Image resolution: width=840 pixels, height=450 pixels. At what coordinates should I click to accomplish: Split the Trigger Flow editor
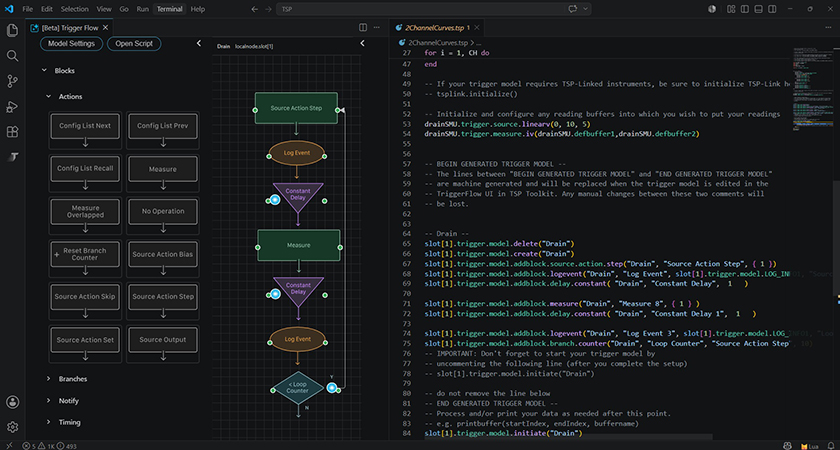[363, 27]
